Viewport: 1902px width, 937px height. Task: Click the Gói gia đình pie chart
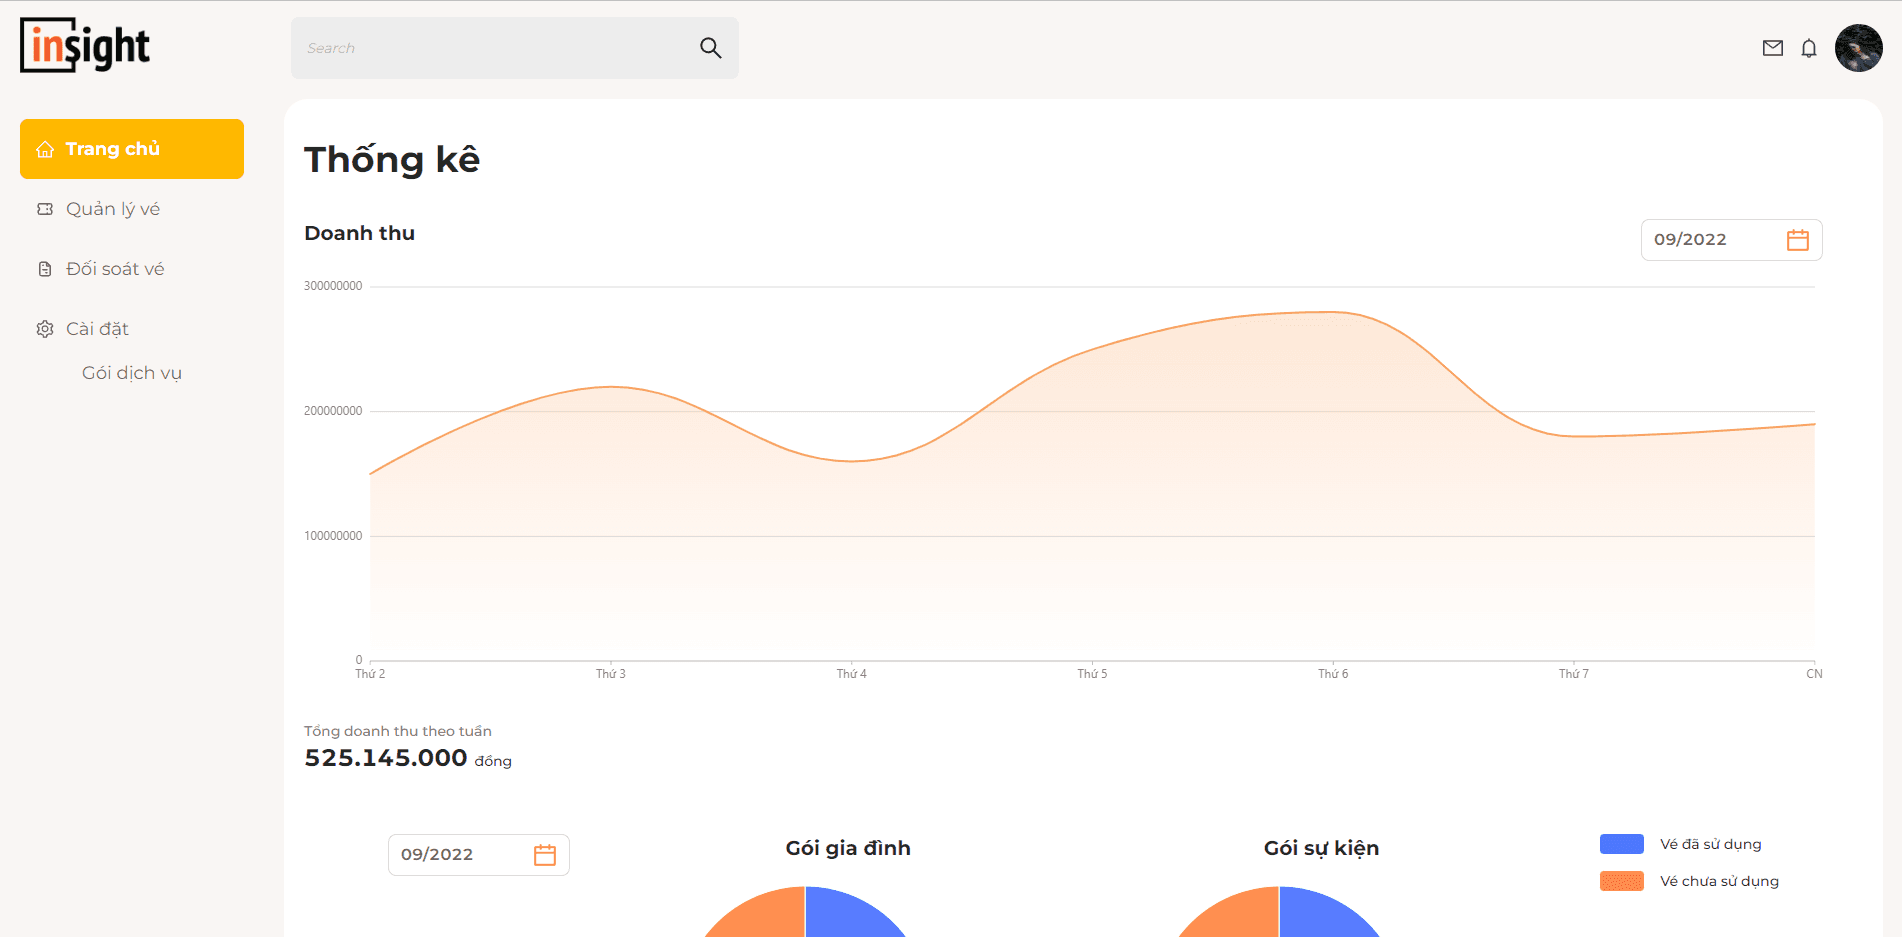tap(805, 912)
